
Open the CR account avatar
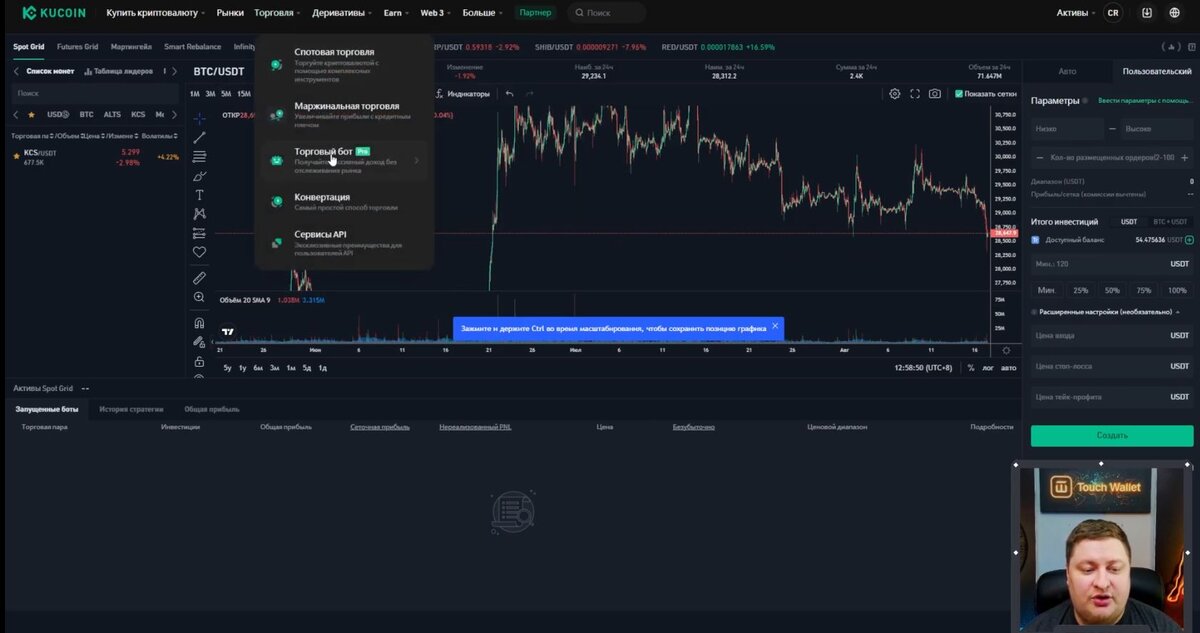coord(1113,13)
